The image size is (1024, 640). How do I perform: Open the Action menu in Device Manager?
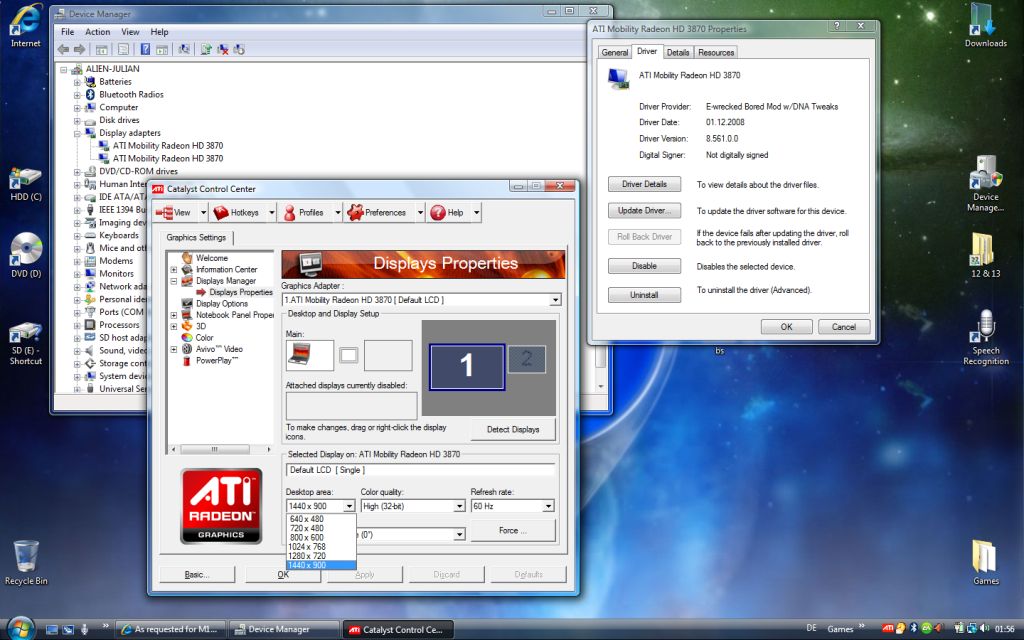click(x=97, y=31)
